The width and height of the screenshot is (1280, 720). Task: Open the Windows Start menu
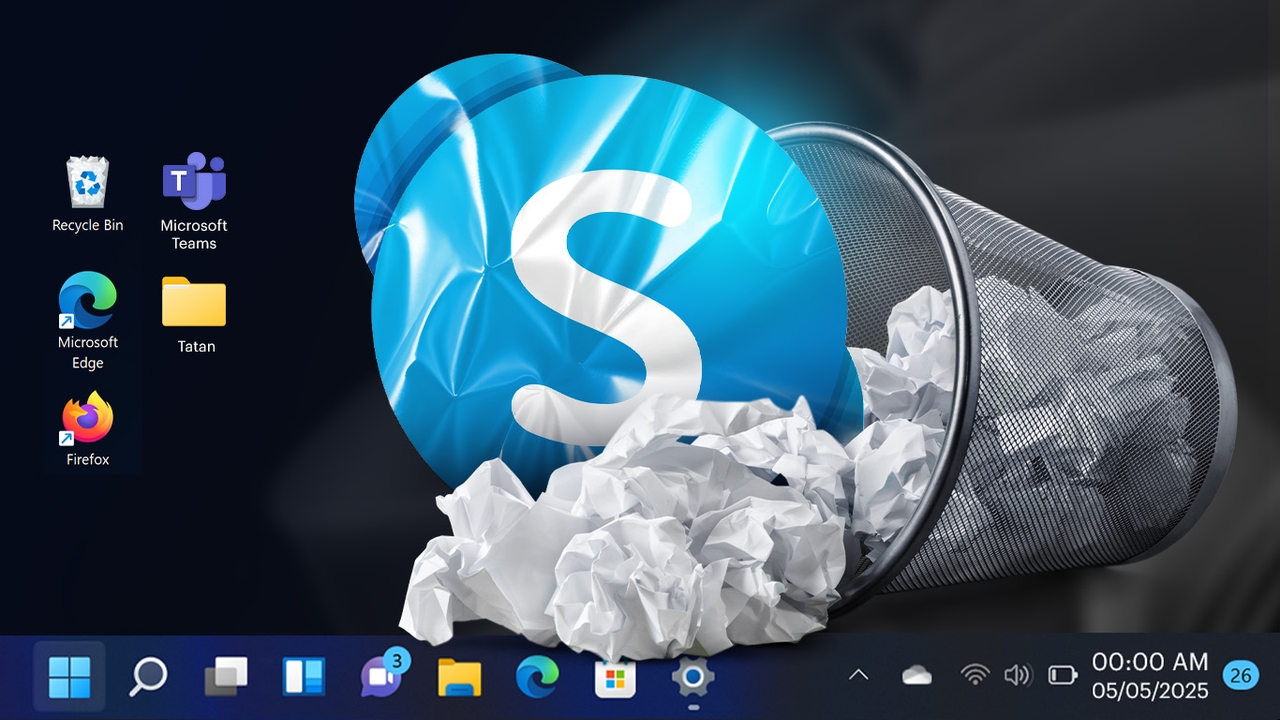69,677
